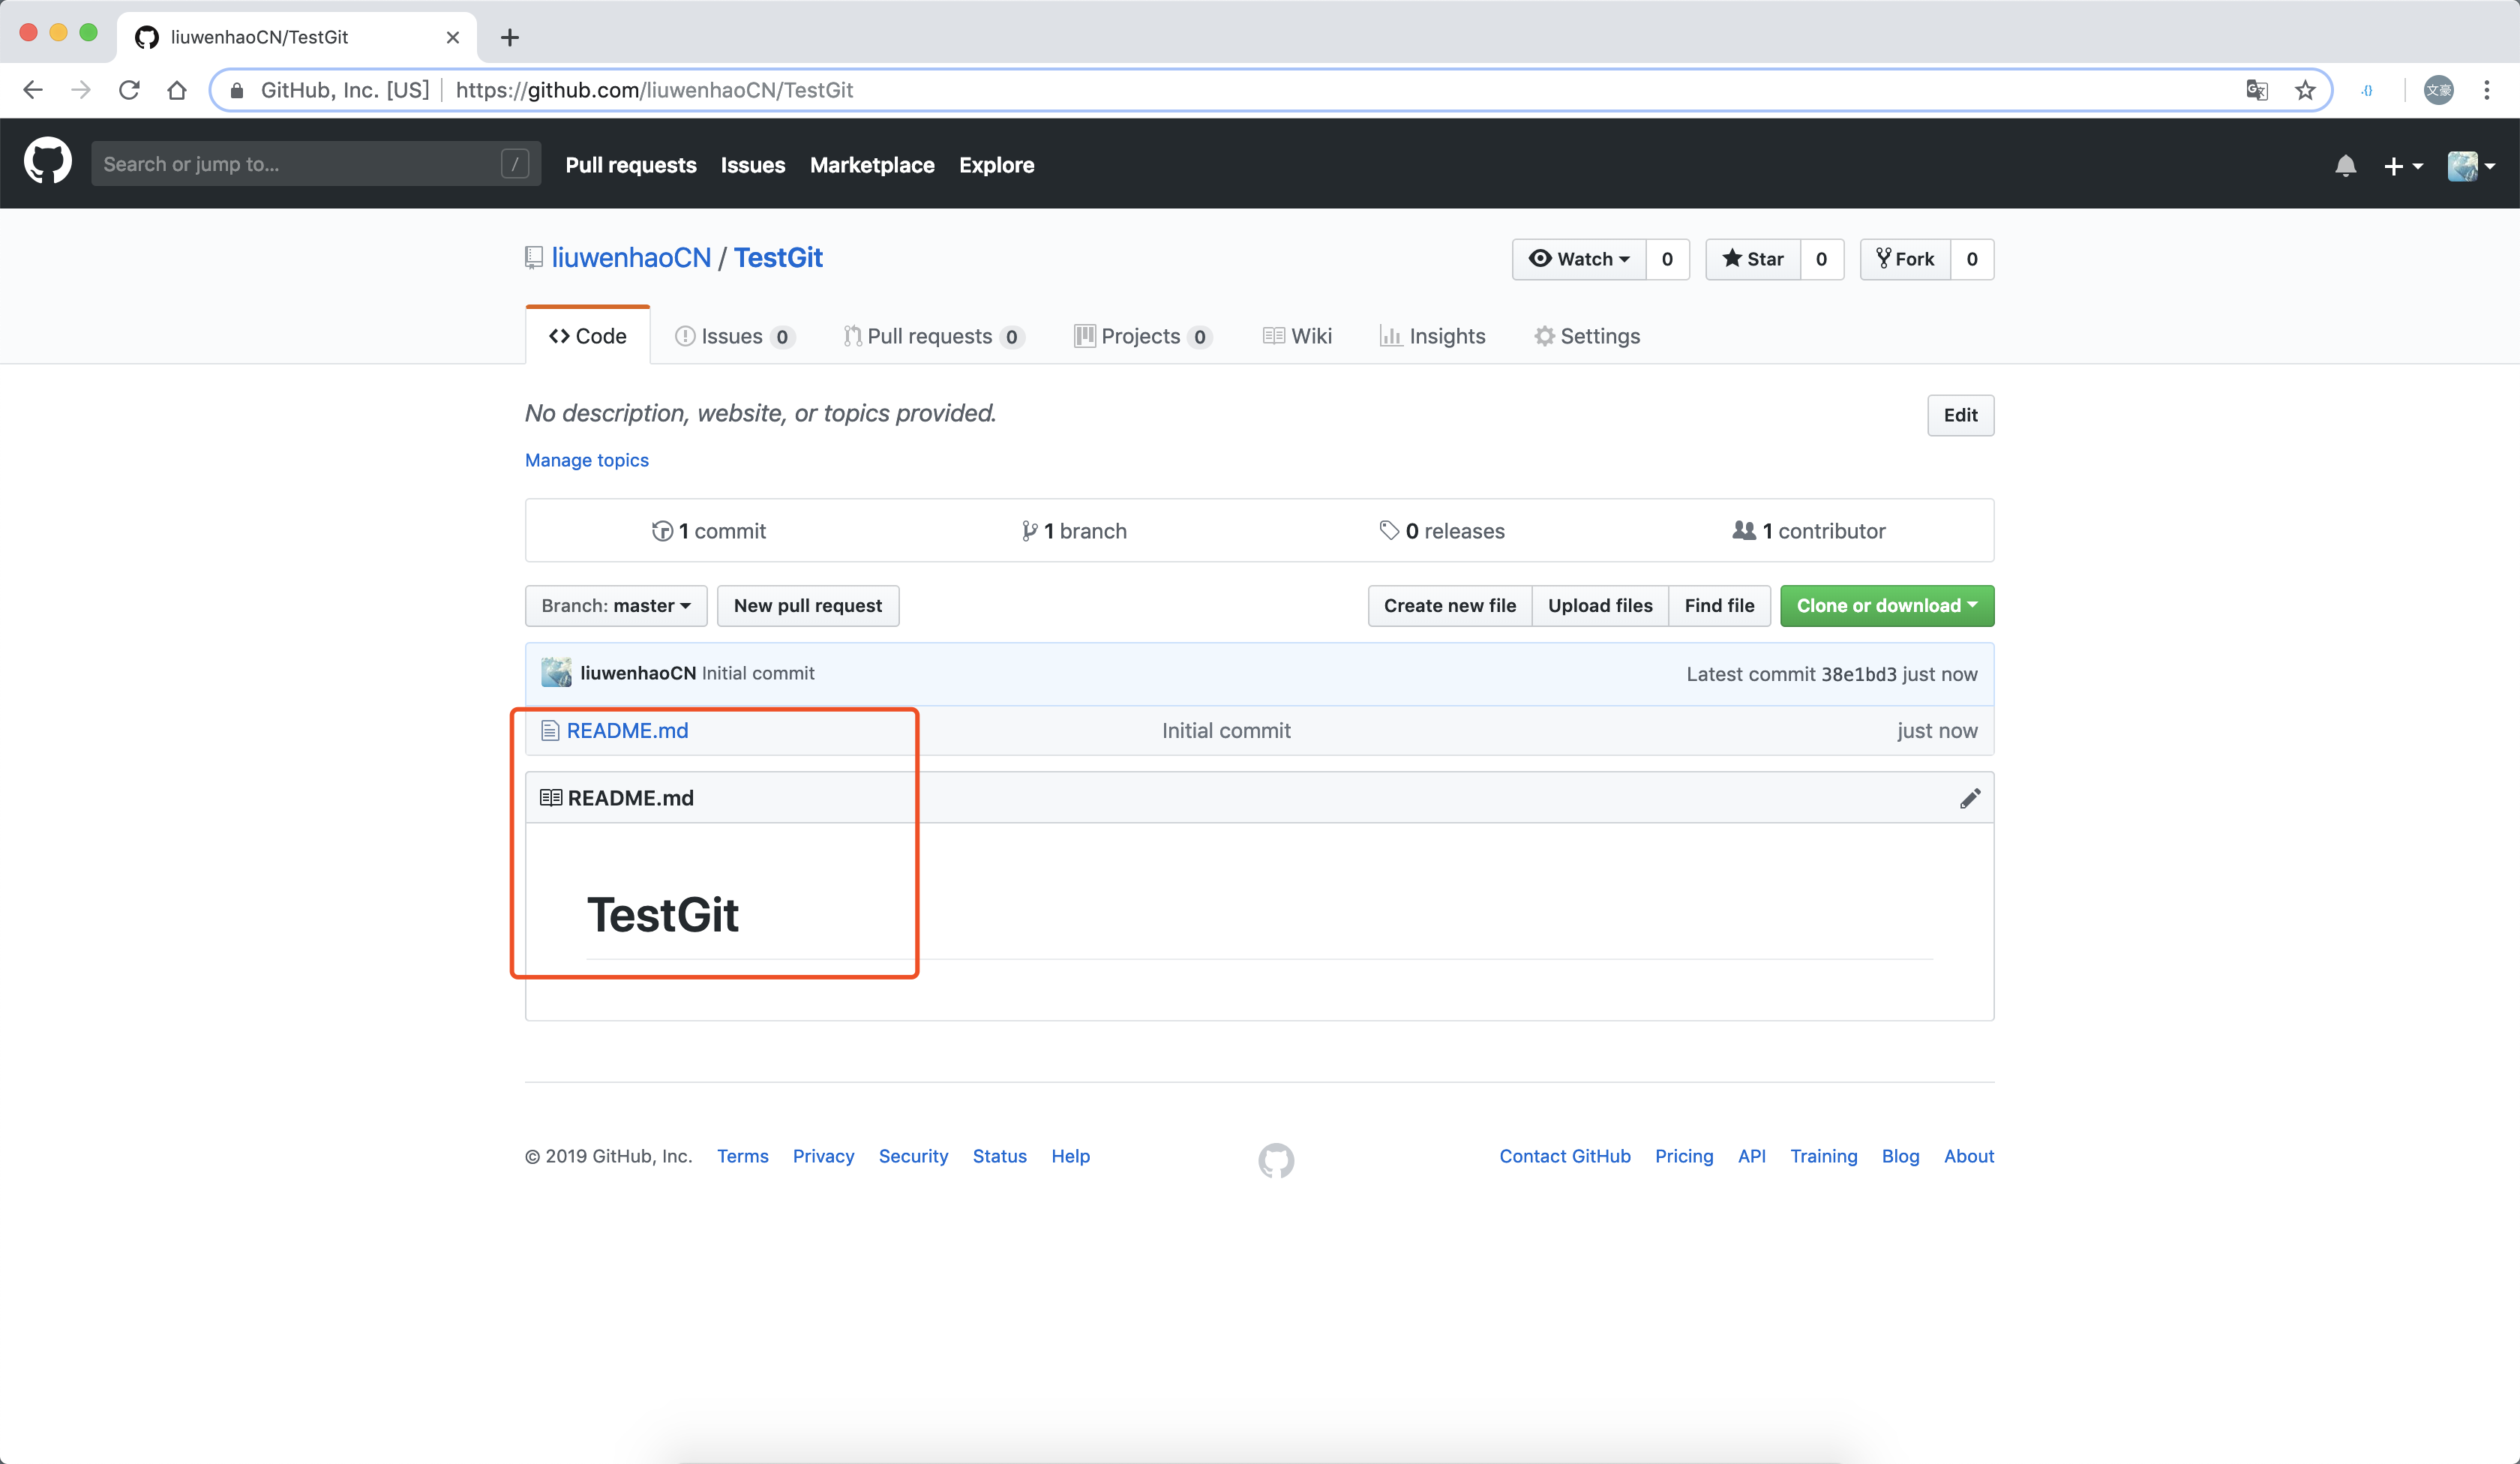The height and width of the screenshot is (1464, 2520).
Task: Click Manage topics link
Action: coord(587,460)
